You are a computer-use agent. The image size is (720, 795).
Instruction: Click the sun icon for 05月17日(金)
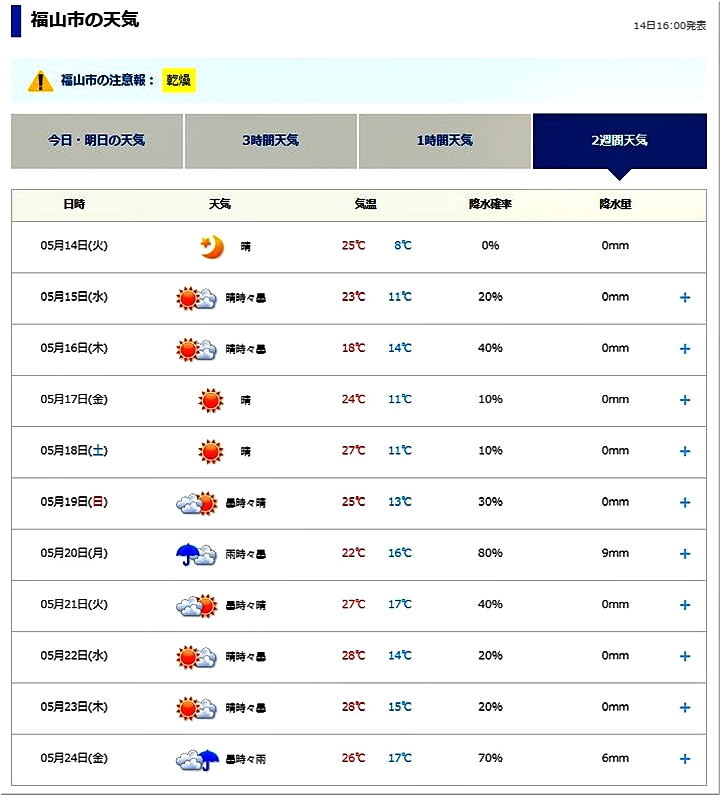click(x=210, y=400)
